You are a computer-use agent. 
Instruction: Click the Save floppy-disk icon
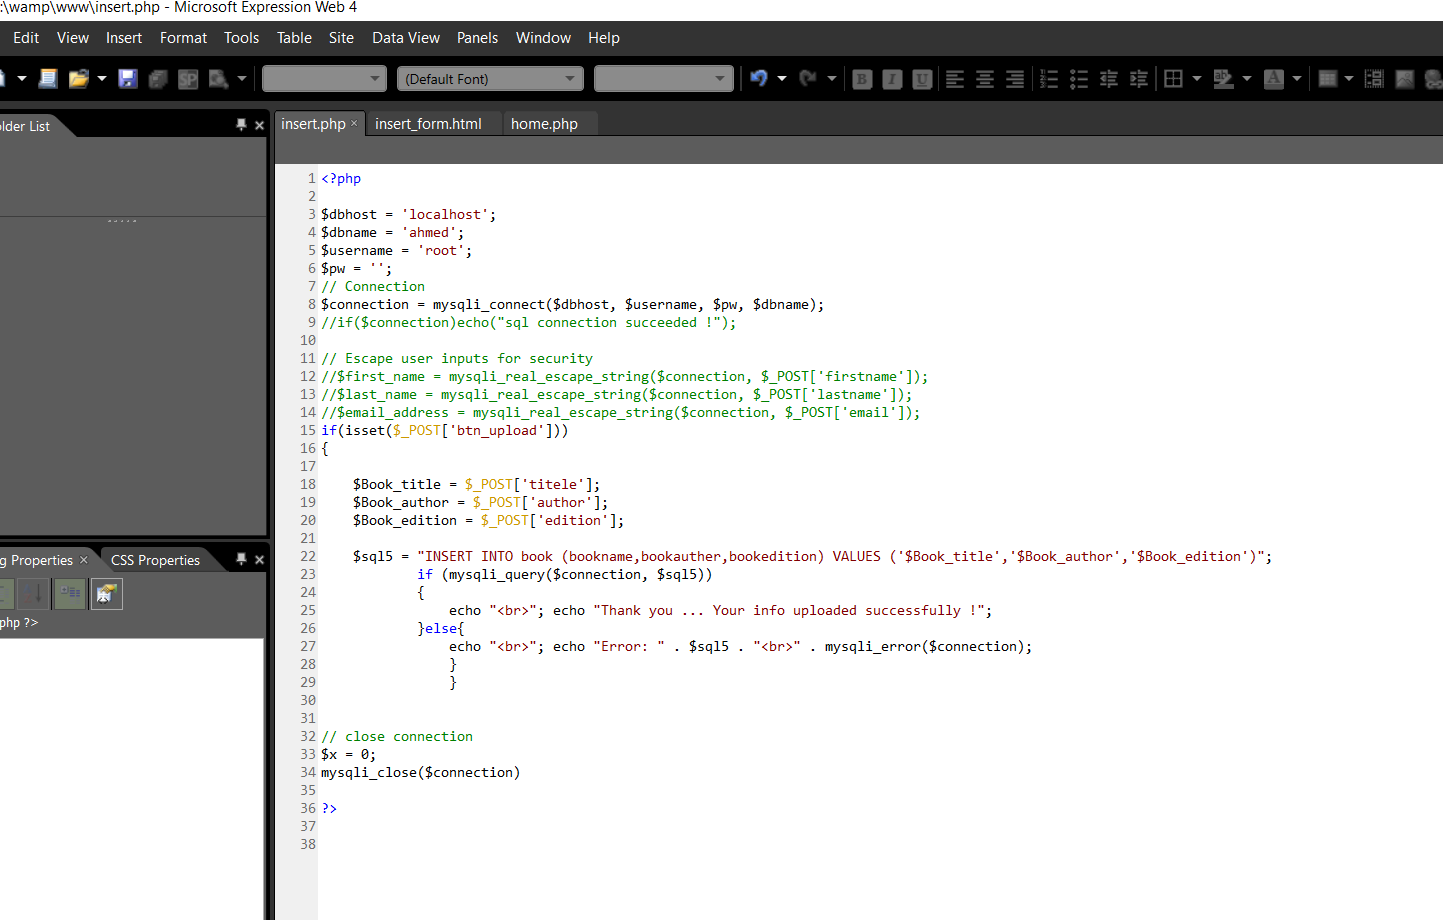coord(127,79)
